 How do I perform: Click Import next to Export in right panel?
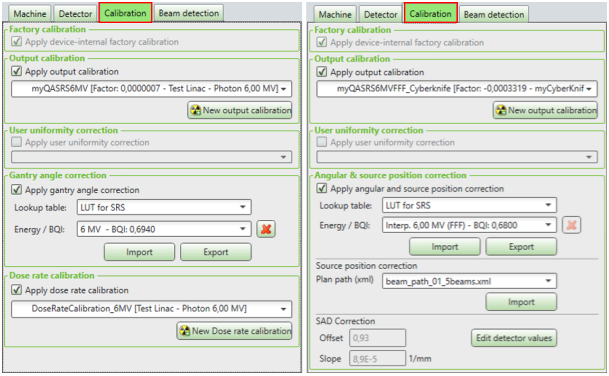point(445,247)
